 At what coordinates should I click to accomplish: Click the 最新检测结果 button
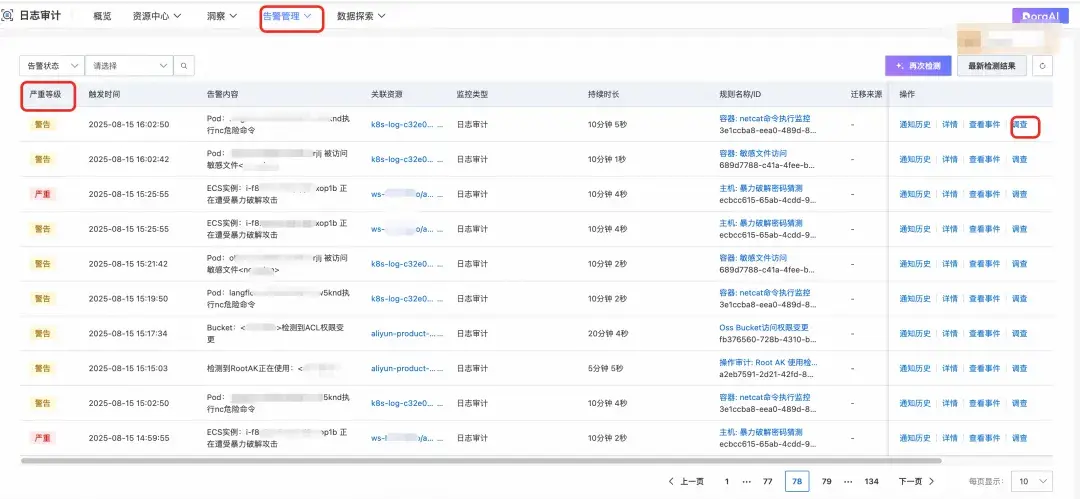[992, 66]
